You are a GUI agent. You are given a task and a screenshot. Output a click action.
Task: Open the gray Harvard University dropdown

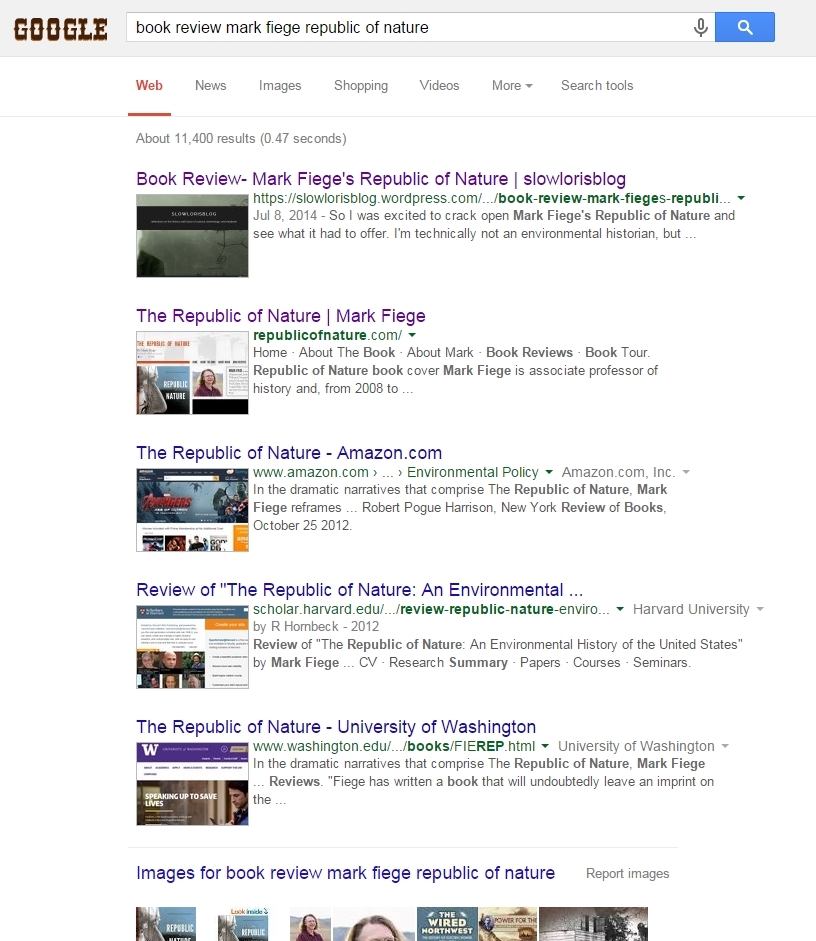(760, 609)
